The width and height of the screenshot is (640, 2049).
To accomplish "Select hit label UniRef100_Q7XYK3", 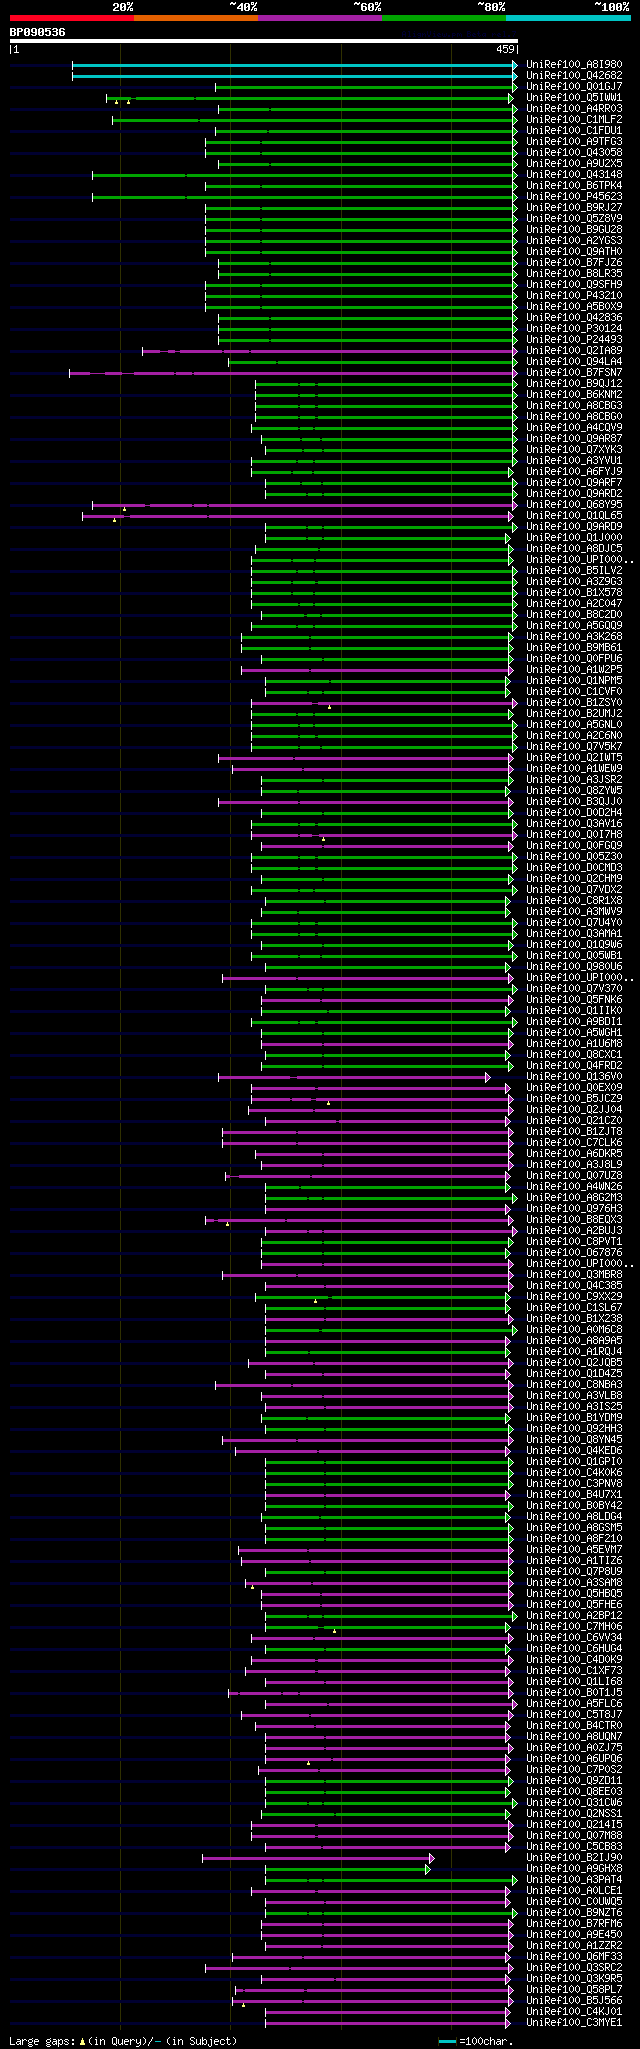I will pyautogui.click(x=574, y=449).
